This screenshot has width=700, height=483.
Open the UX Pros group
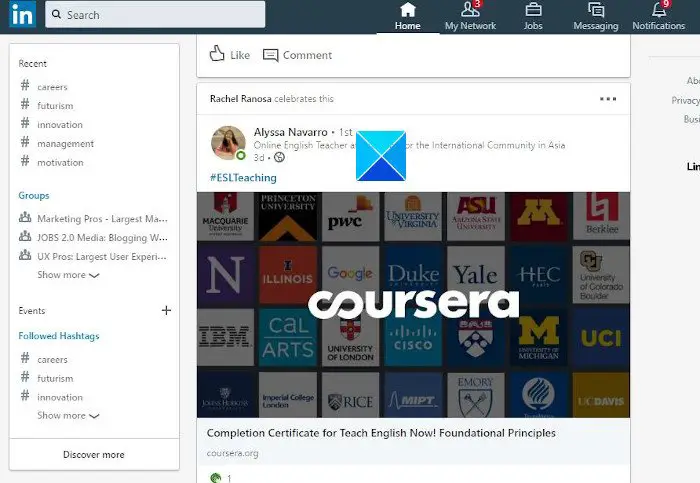(102, 257)
